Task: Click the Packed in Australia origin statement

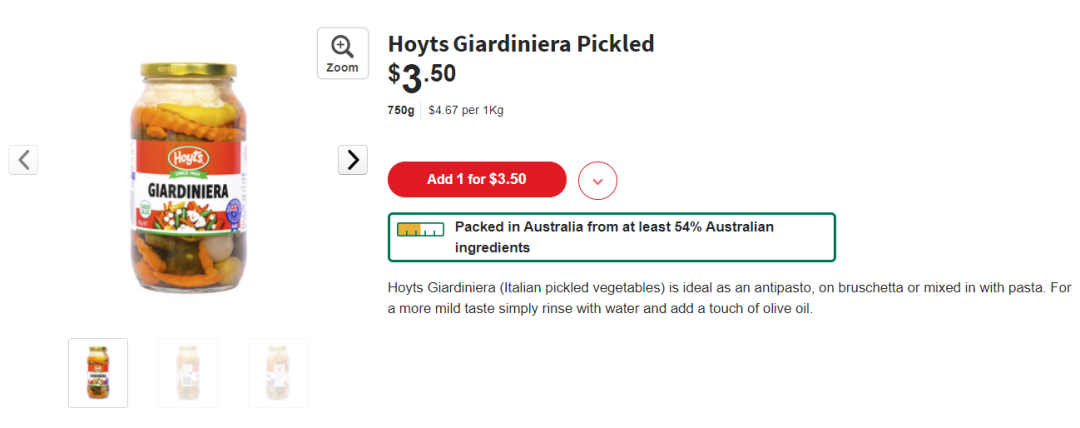Action: pyautogui.click(x=614, y=237)
